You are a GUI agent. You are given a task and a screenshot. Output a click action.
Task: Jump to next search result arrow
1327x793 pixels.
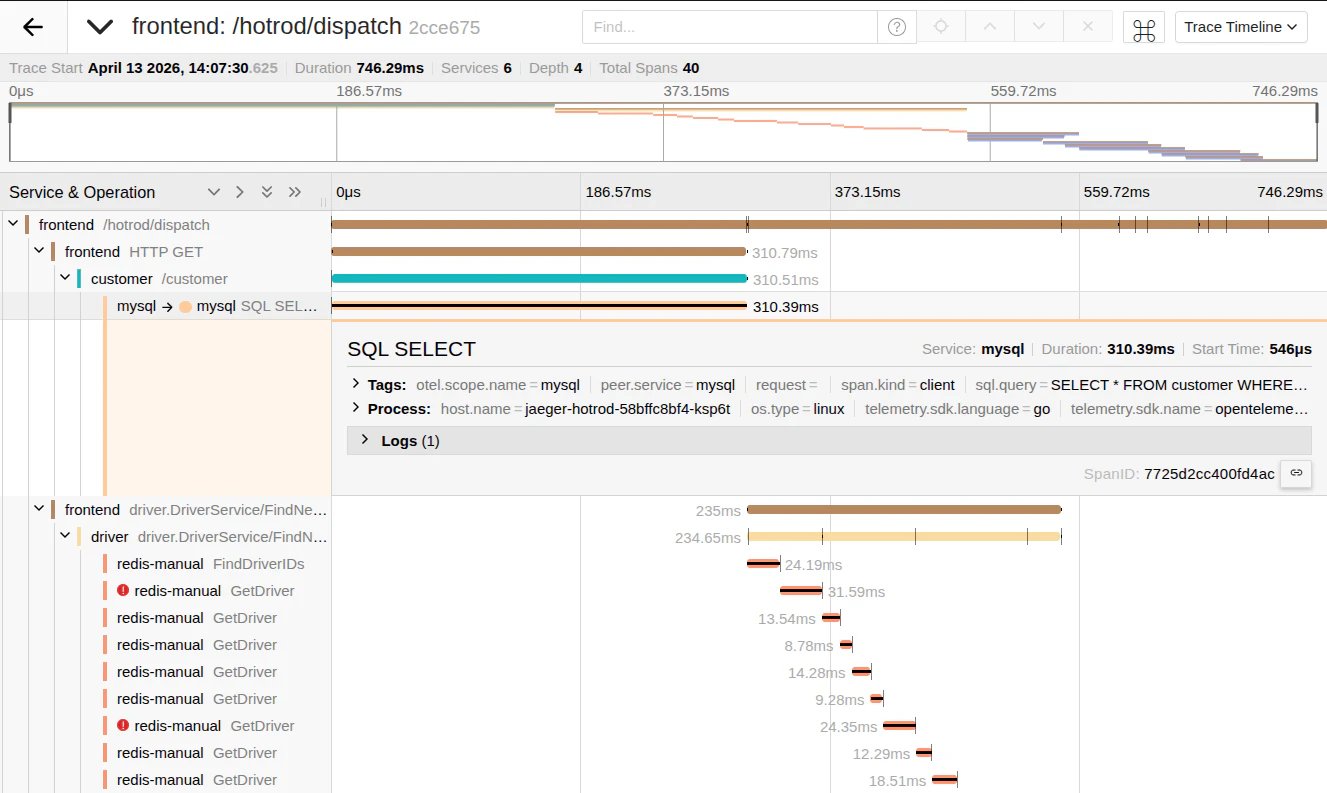(x=1039, y=27)
